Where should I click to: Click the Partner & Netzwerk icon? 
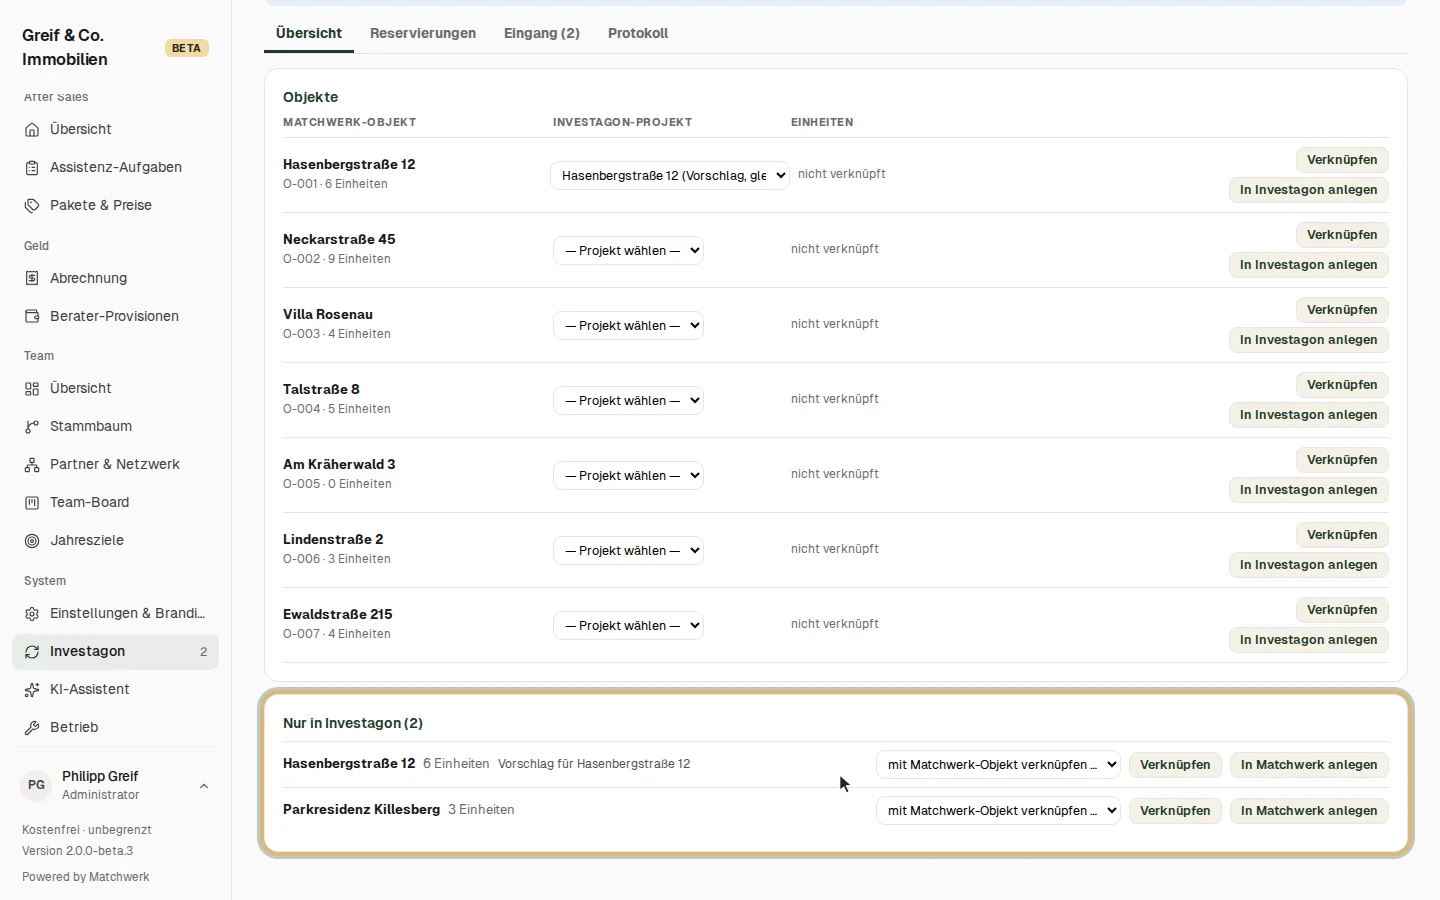point(32,465)
